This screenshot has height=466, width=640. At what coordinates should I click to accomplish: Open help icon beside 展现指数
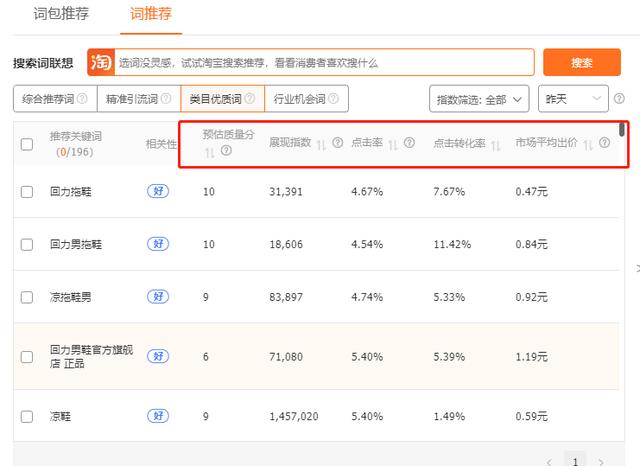click(x=338, y=142)
